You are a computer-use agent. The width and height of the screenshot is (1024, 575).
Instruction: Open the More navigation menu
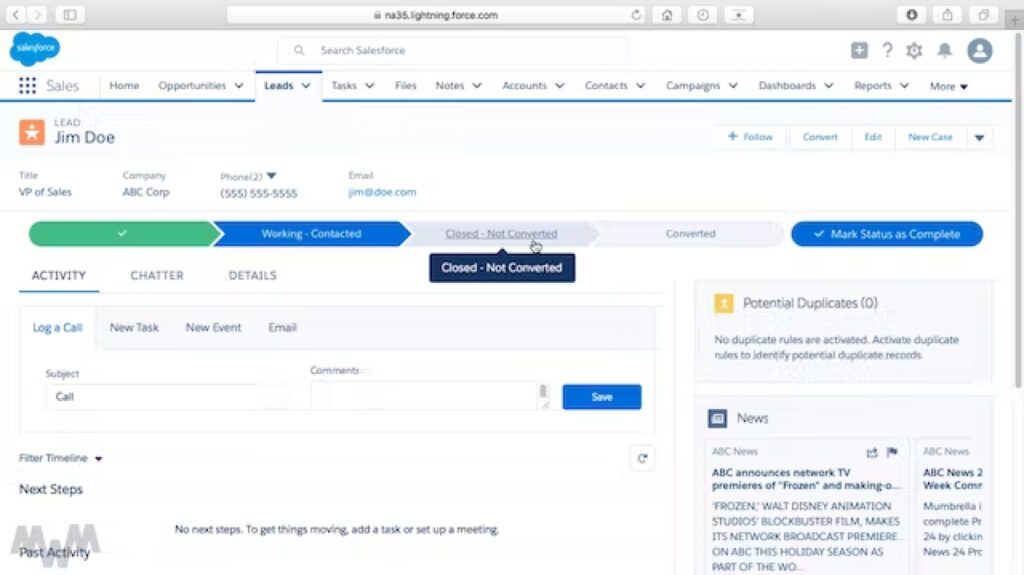click(x=949, y=86)
